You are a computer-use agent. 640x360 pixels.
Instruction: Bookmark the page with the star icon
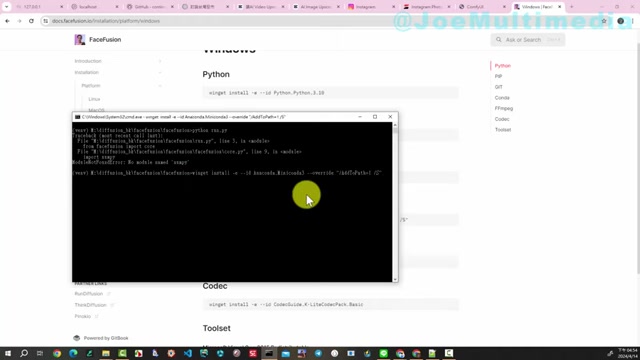(604, 21)
